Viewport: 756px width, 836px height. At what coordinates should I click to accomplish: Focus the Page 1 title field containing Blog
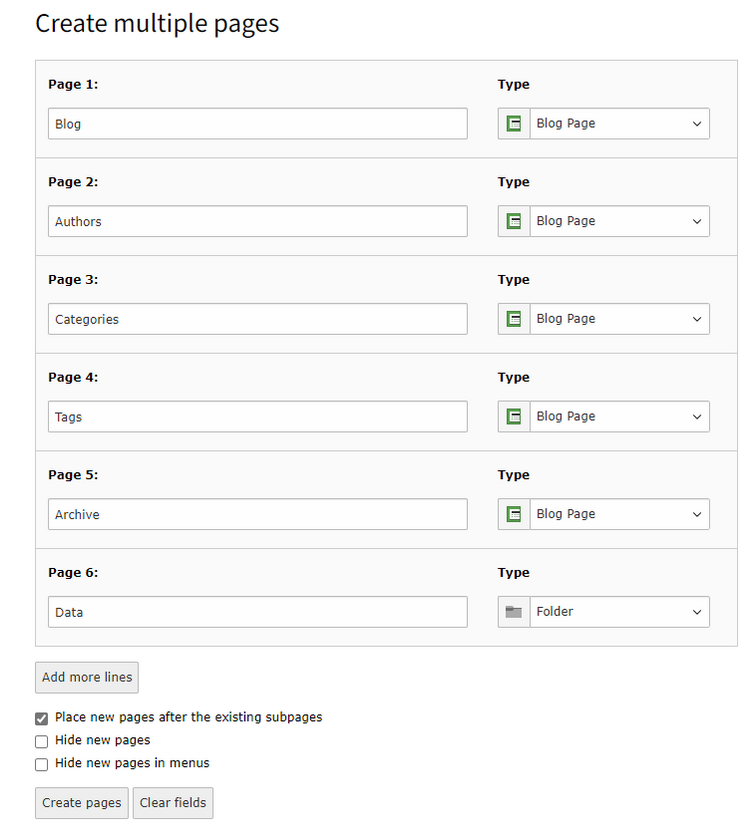(x=258, y=124)
